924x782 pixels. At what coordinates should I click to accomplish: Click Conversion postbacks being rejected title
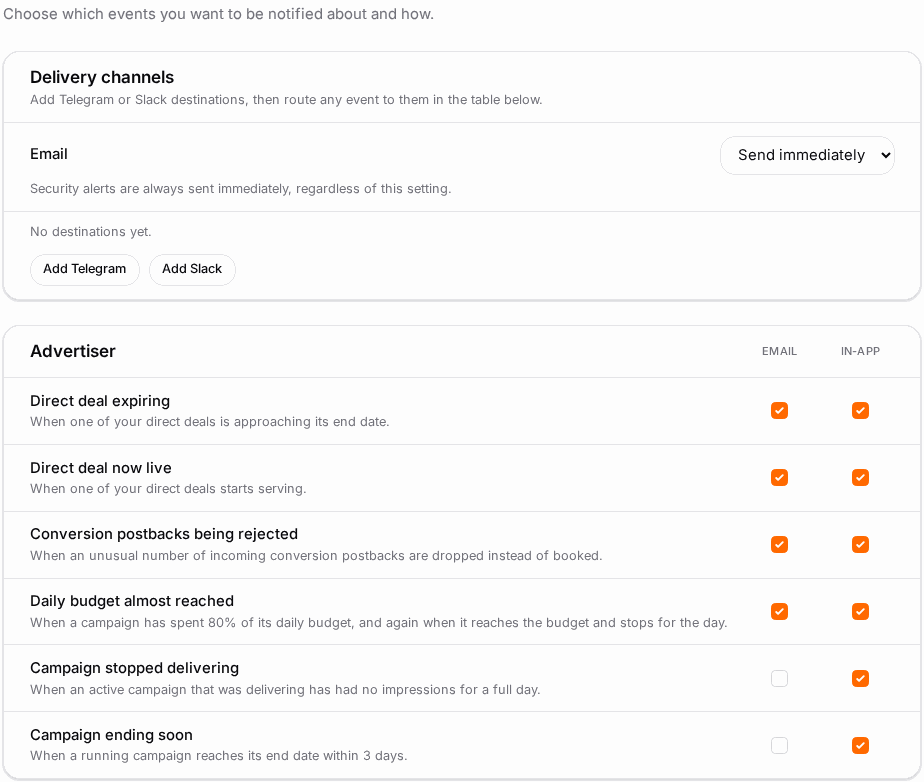[x=164, y=534]
